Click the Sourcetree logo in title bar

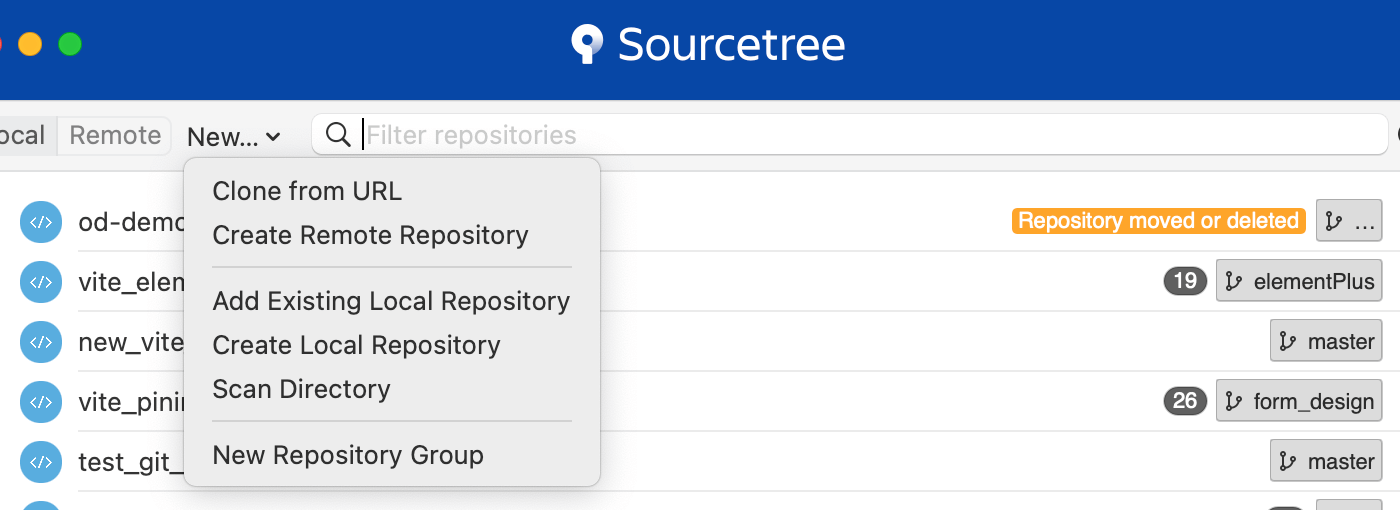pyautogui.click(x=587, y=45)
